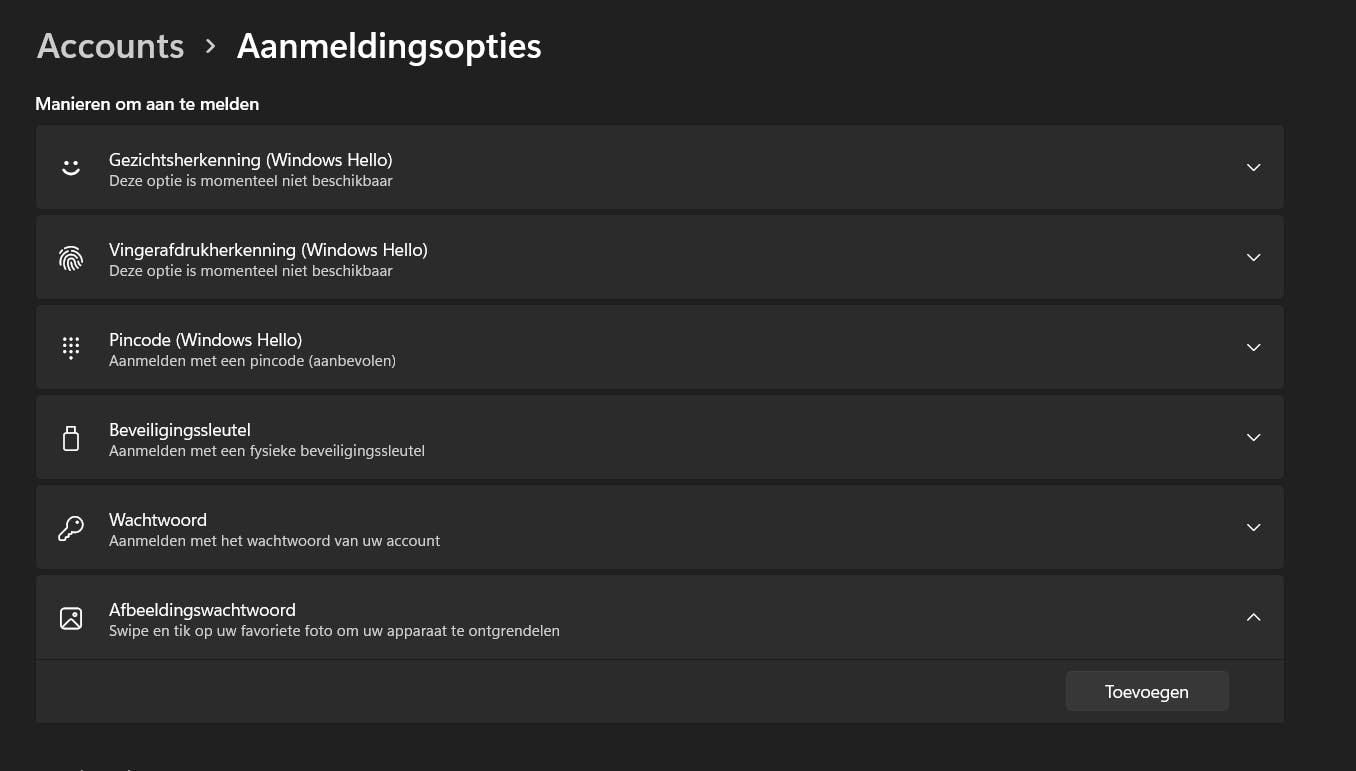Click the PIN keypad icon
Image resolution: width=1356 pixels, height=771 pixels.
click(x=71, y=348)
